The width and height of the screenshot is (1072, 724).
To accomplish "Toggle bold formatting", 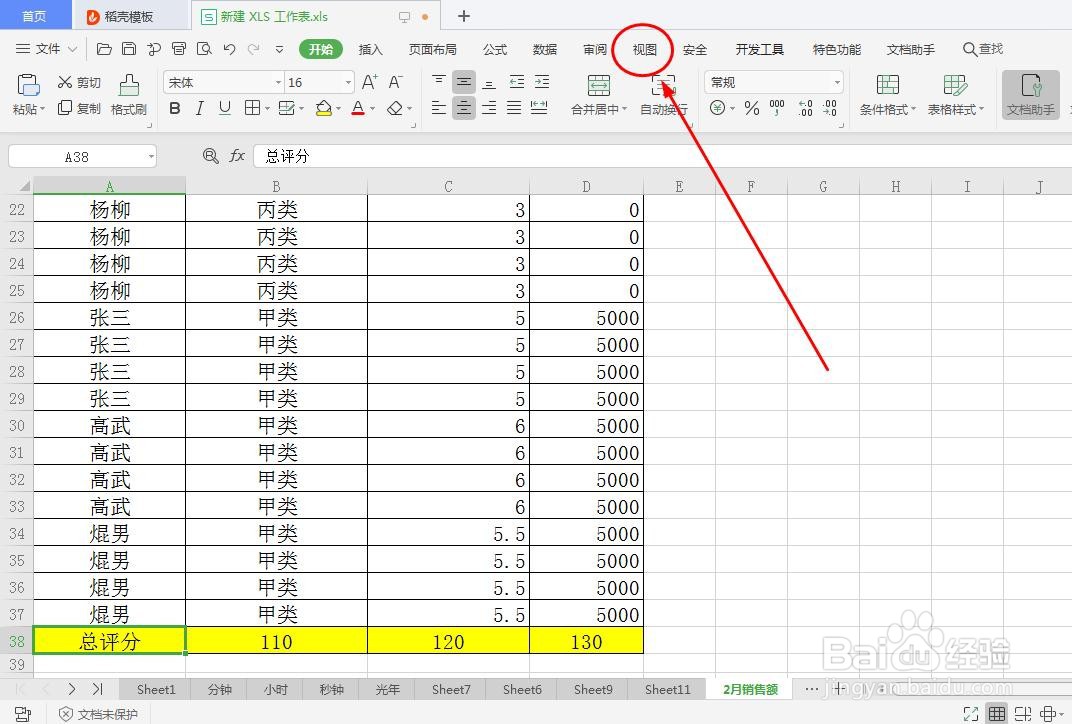I will coord(175,108).
